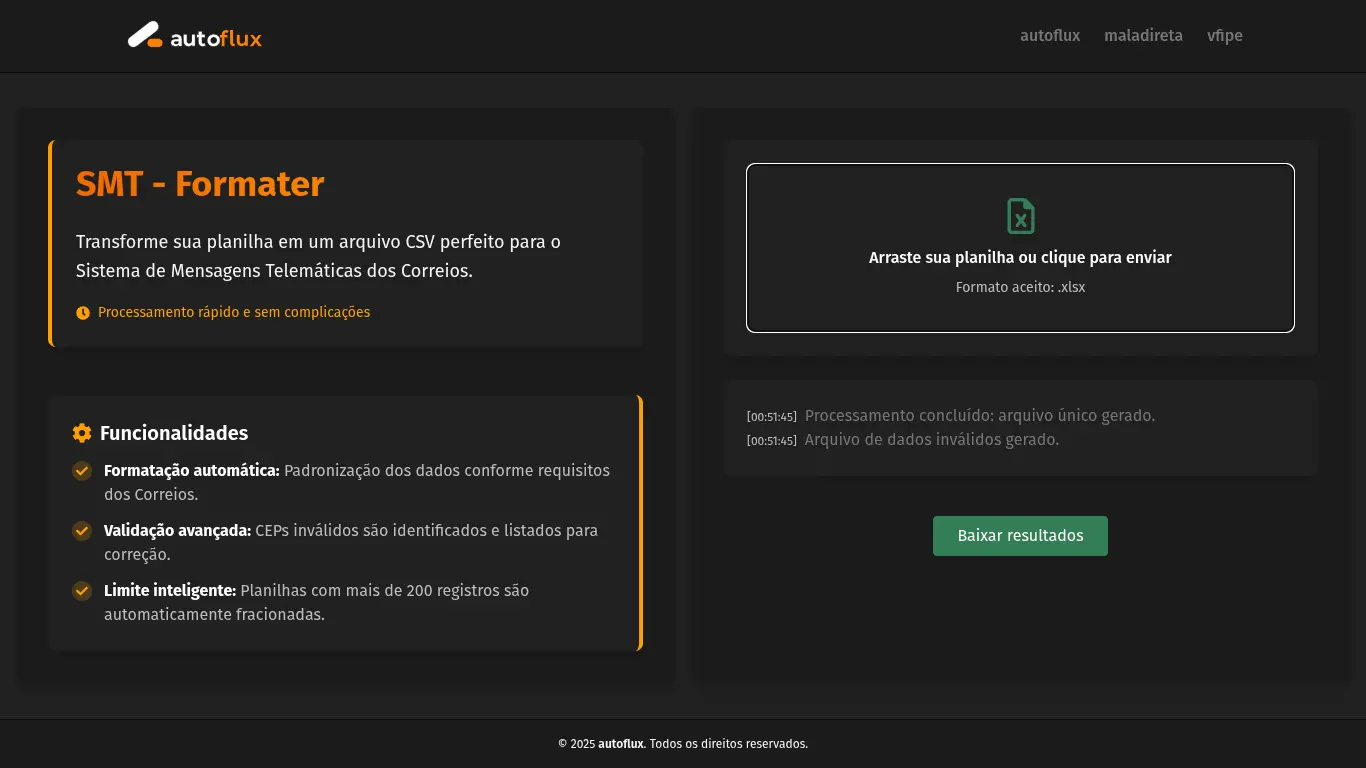Click the 'Baixar resultados' button
1366x768 pixels.
tap(1020, 536)
